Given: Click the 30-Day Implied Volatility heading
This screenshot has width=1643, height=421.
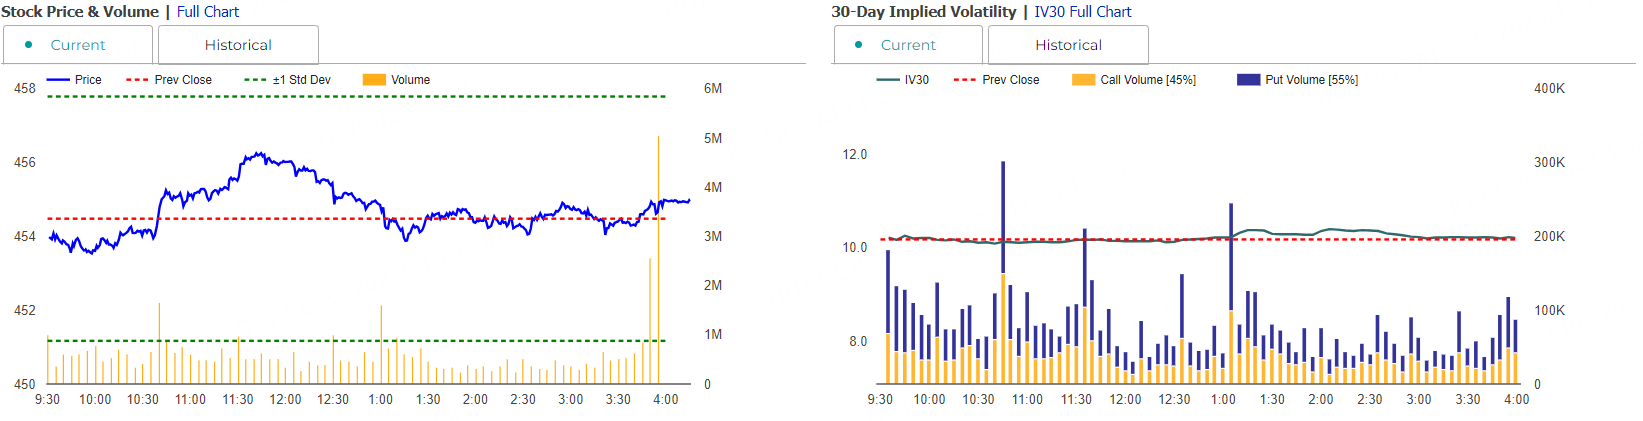Looking at the screenshot, I should 923,12.
